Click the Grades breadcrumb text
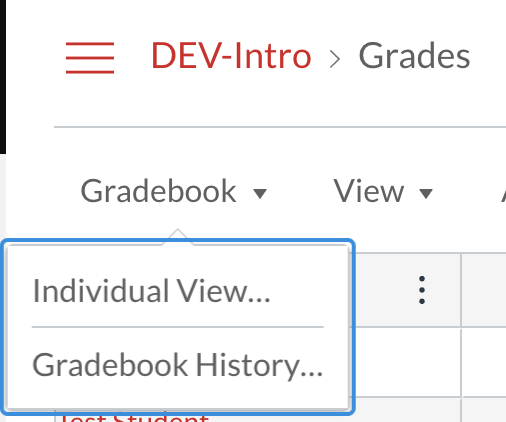Image resolution: width=506 pixels, height=422 pixels. pos(414,56)
